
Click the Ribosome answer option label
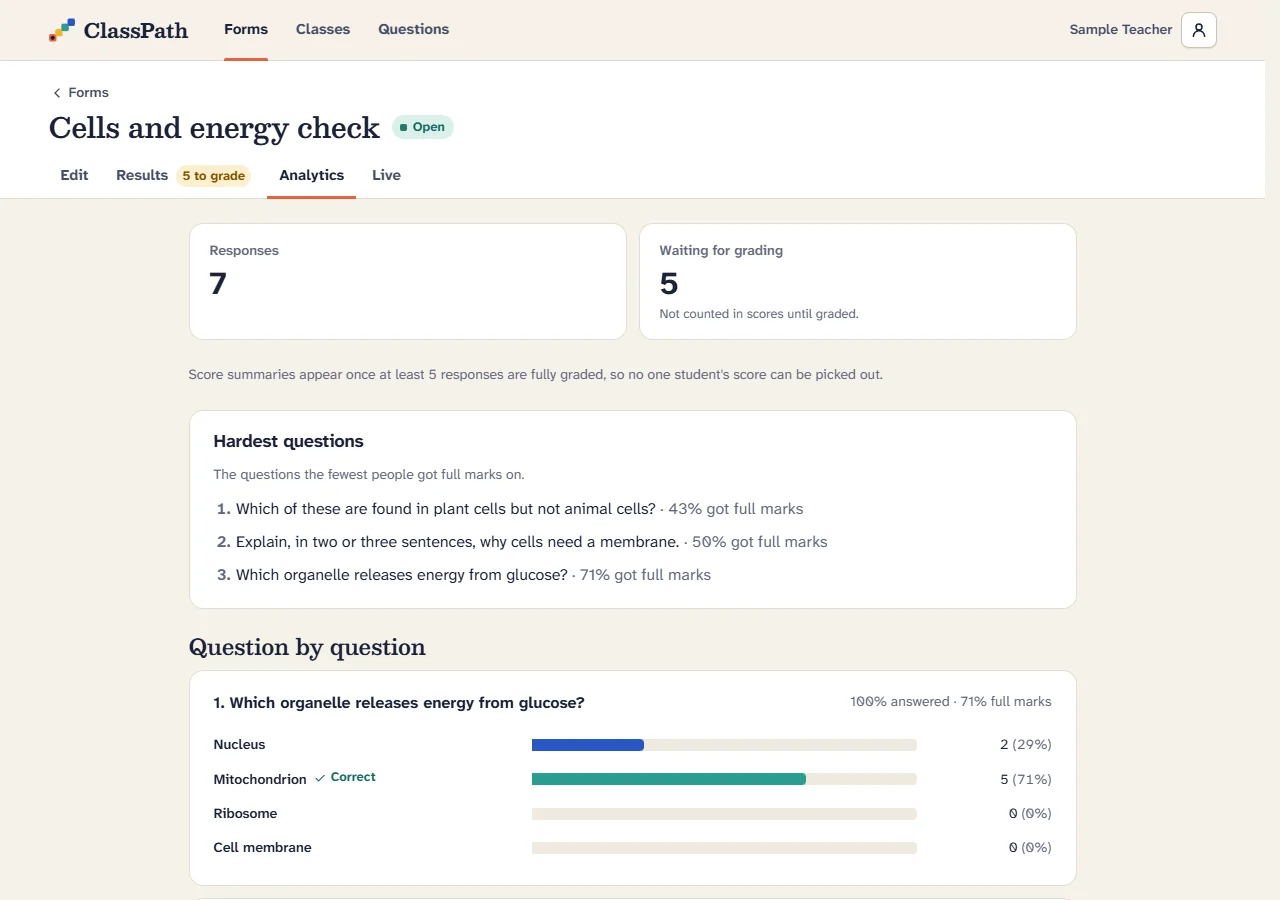pos(245,814)
